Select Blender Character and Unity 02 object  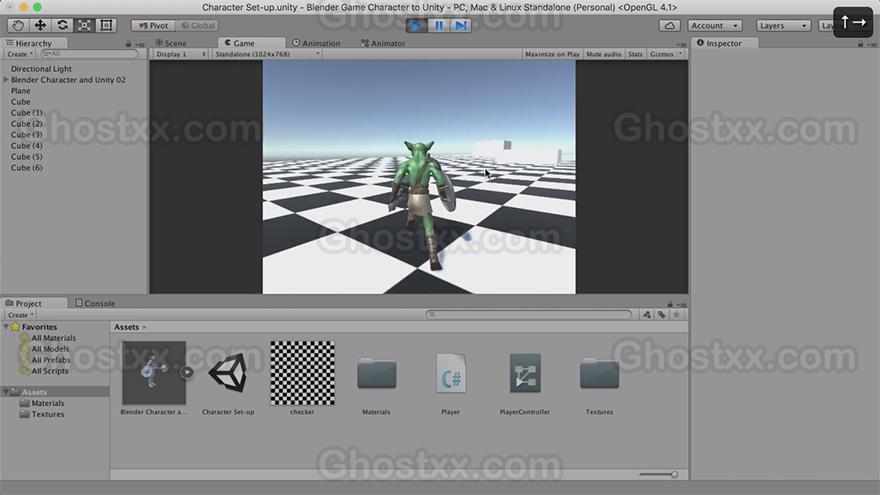(68, 80)
